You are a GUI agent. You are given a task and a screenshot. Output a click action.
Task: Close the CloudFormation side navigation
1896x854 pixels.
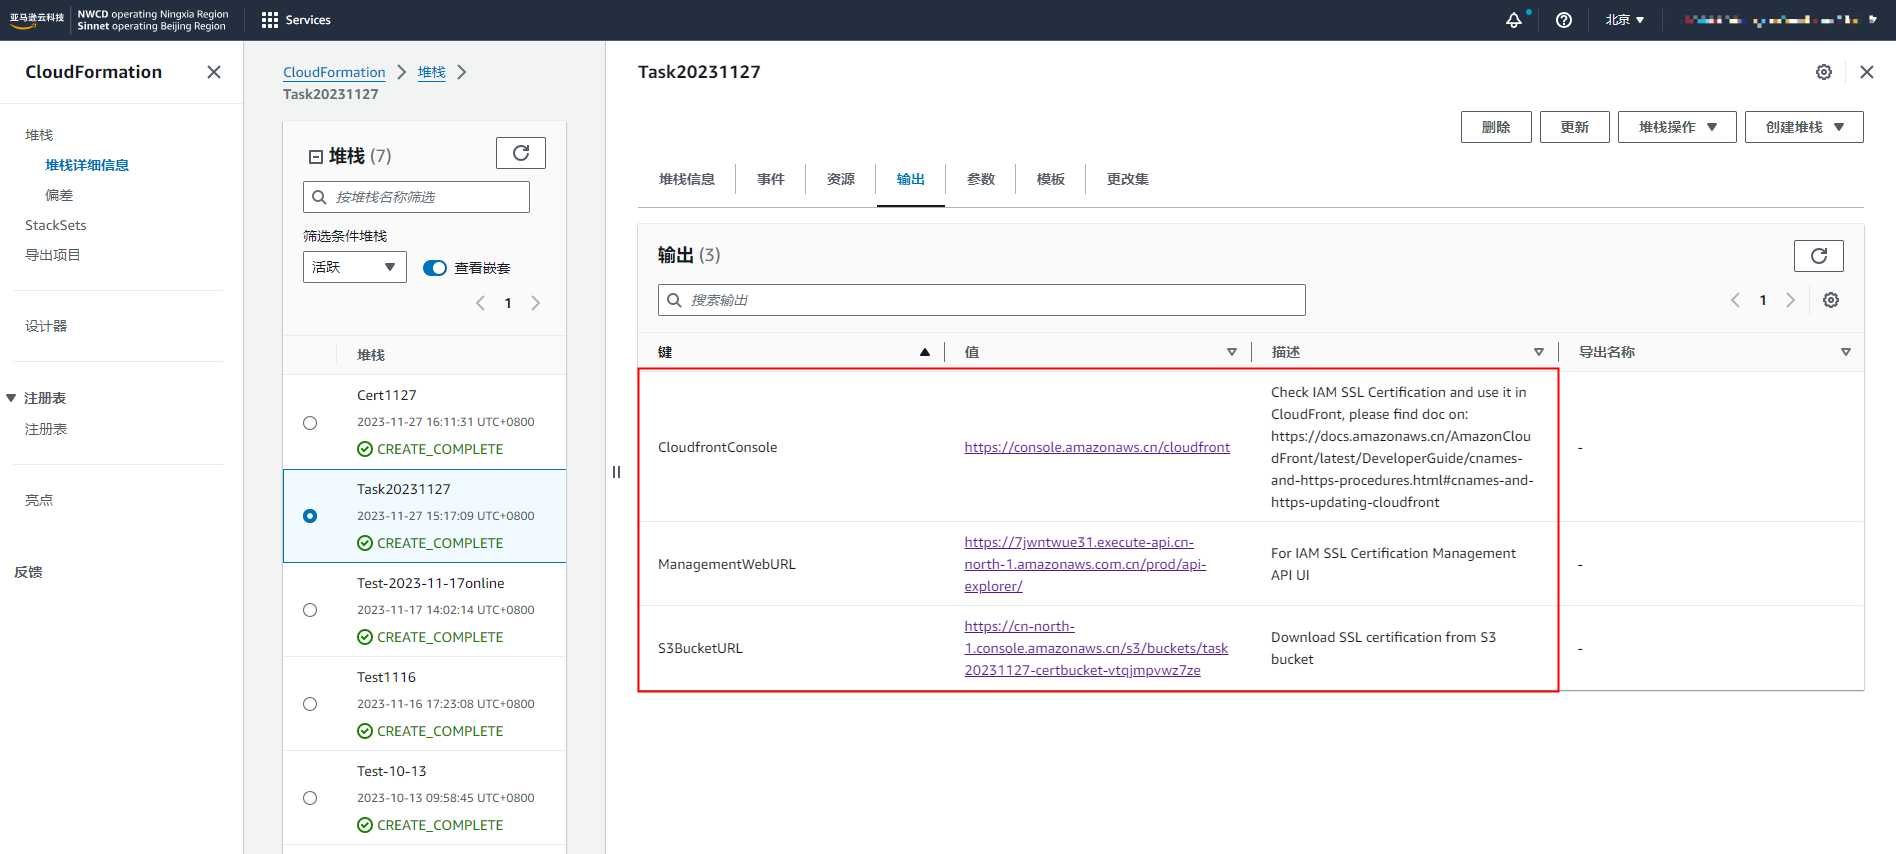pos(214,72)
